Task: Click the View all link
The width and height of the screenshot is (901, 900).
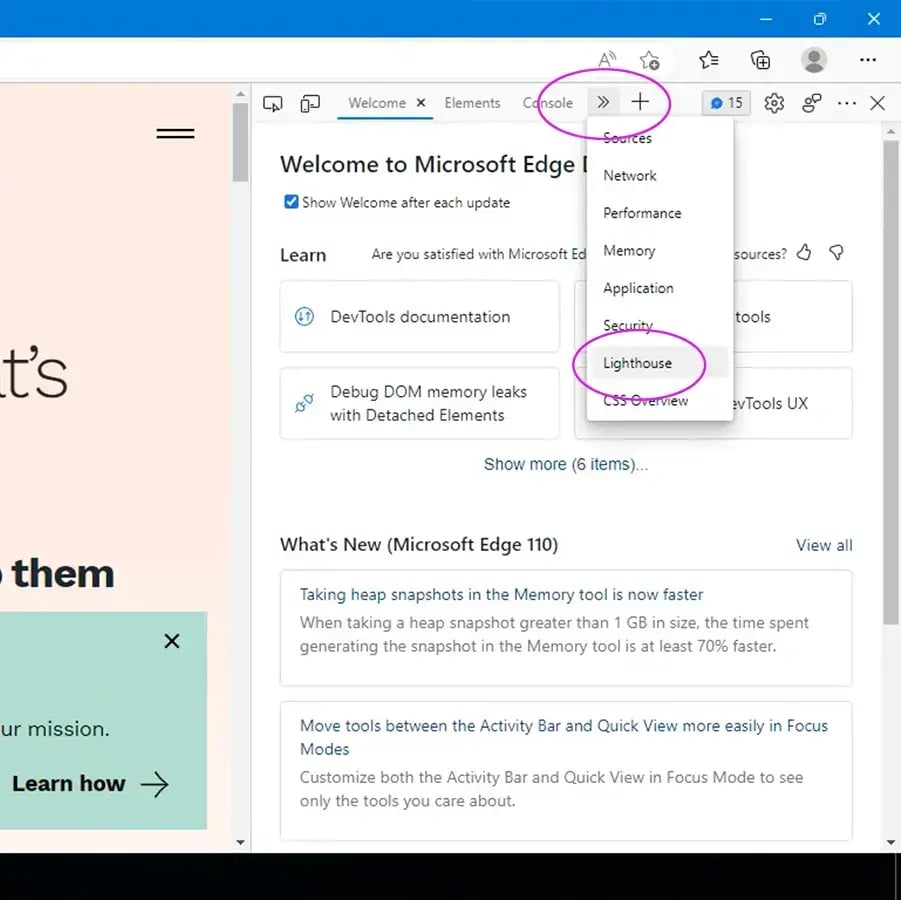Action: [824, 545]
